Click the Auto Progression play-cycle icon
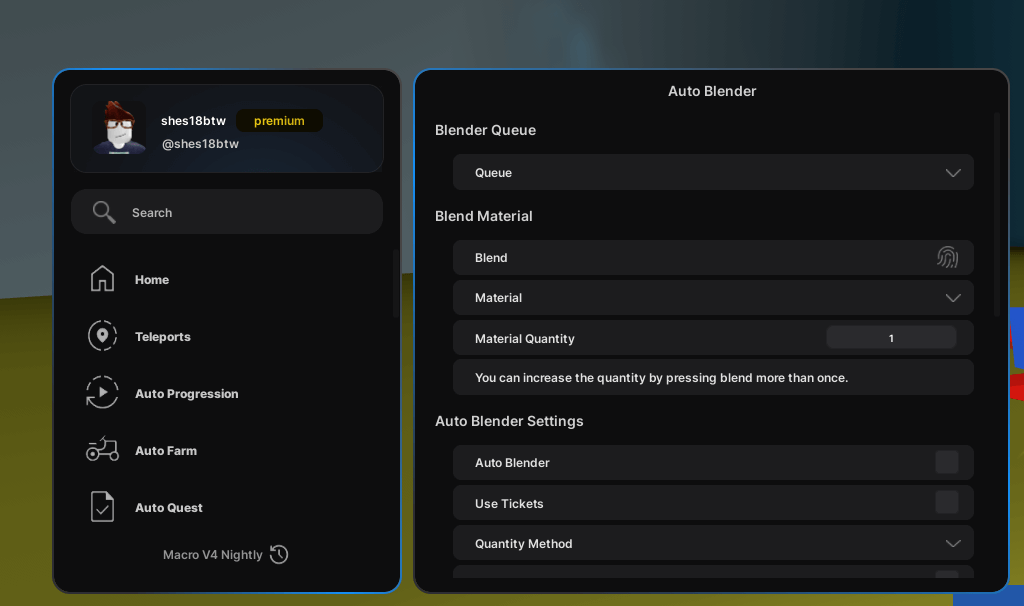Image resolution: width=1024 pixels, height=606 pixels. pos(102,392)
